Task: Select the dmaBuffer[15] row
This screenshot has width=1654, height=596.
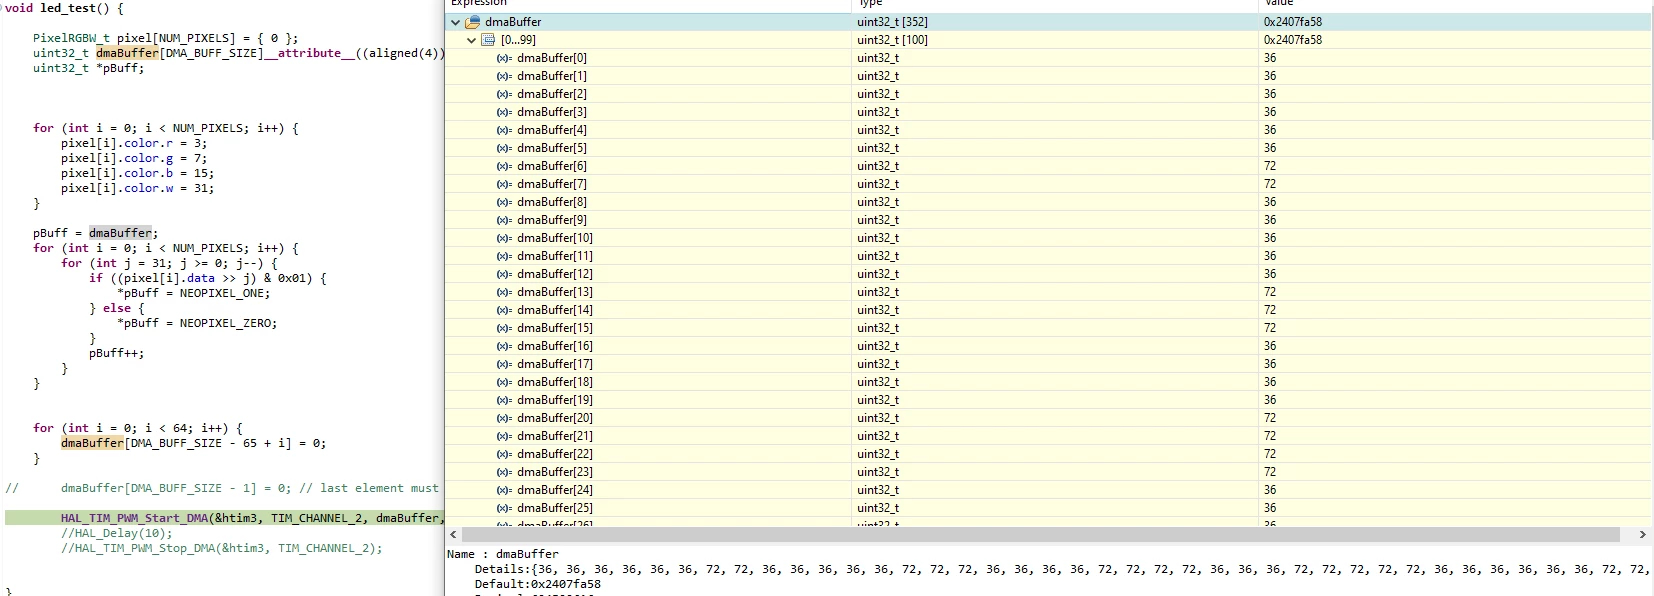Action: [x=1048, y=328]
